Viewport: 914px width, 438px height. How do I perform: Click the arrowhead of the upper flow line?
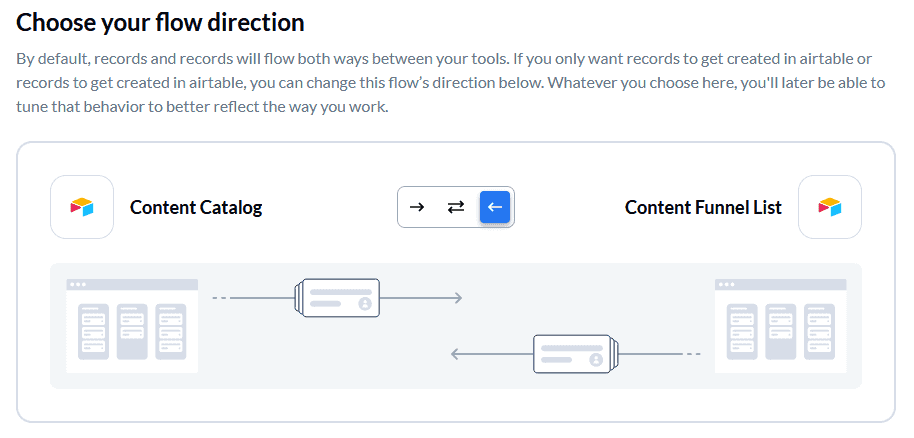pyautogui.click(x=458, y=298)
